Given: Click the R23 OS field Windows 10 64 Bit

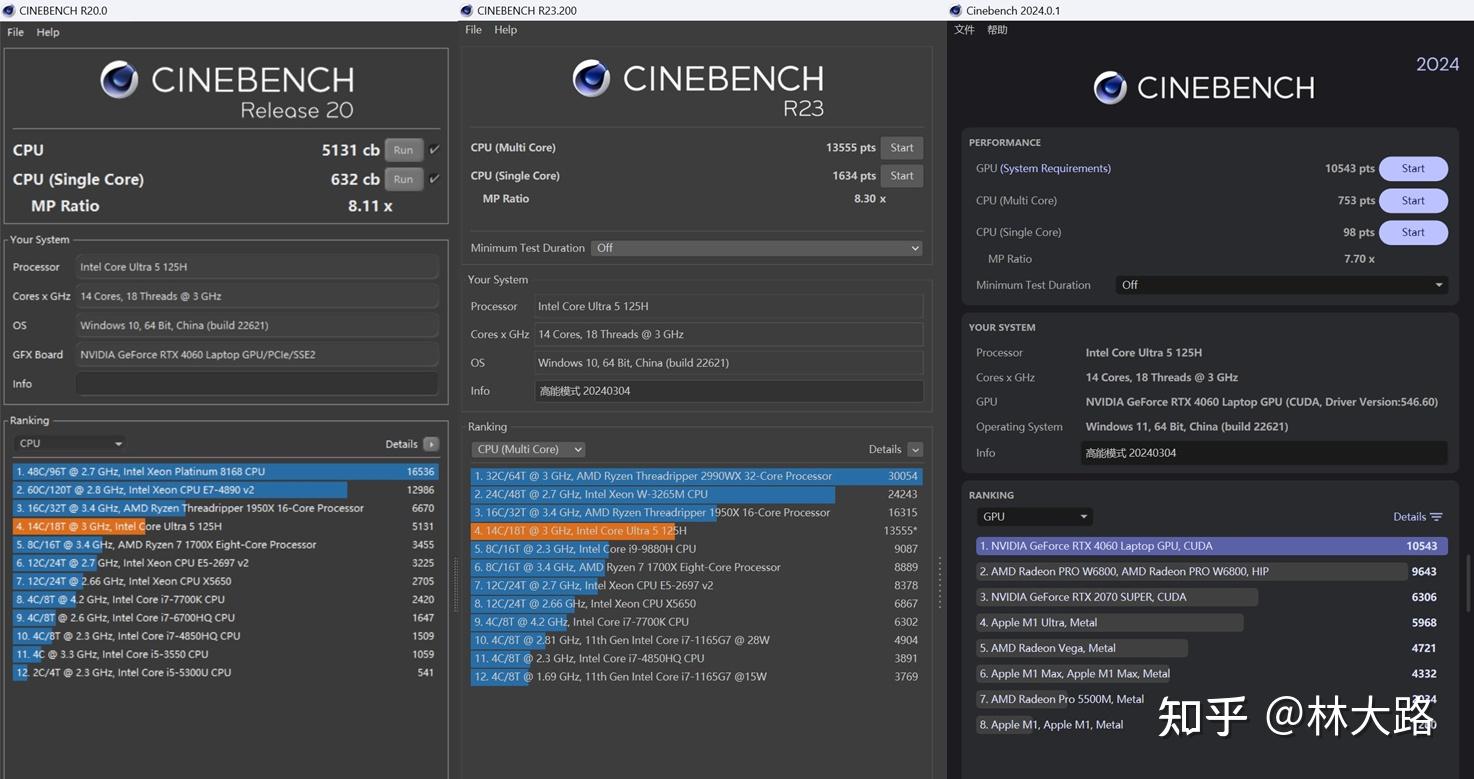Looking at the screenshot, I should click(728, 363).
